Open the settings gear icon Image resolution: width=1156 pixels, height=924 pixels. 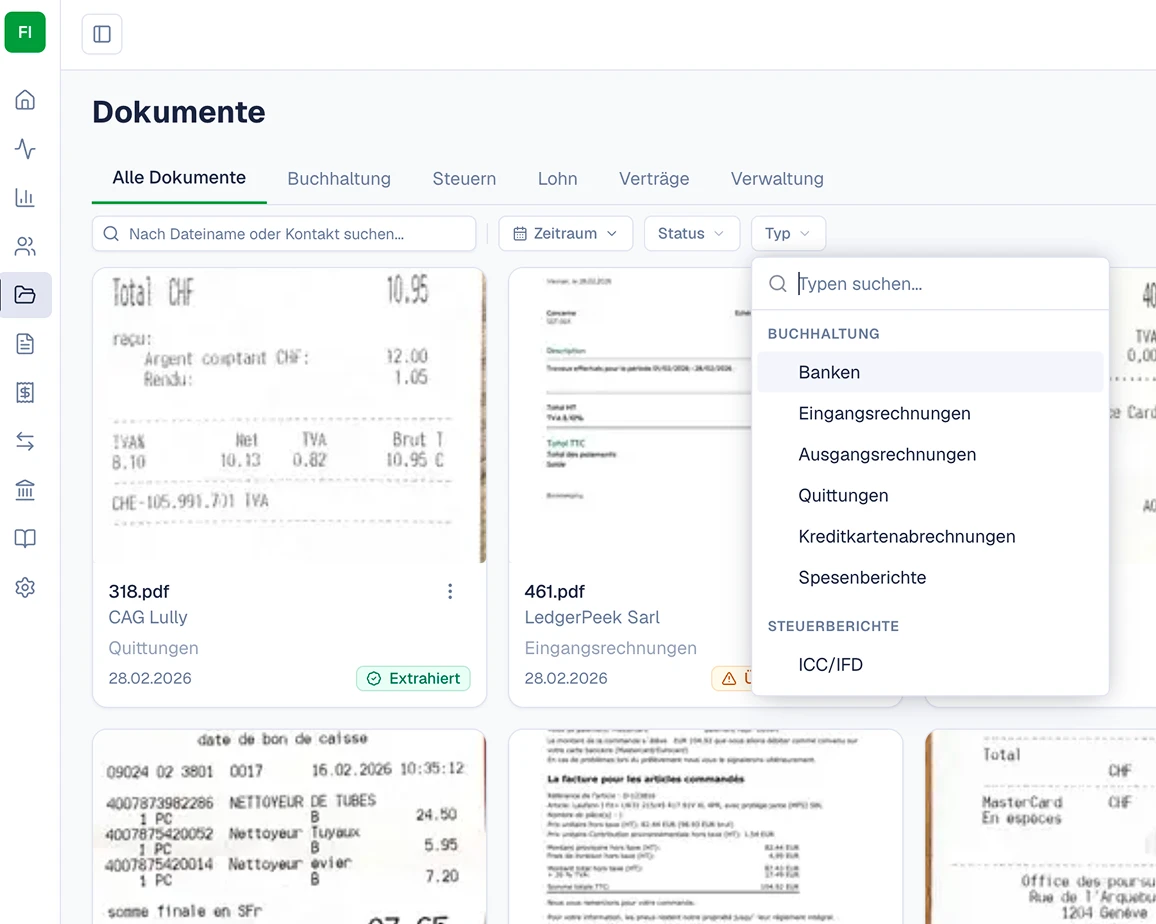(25, 588)
